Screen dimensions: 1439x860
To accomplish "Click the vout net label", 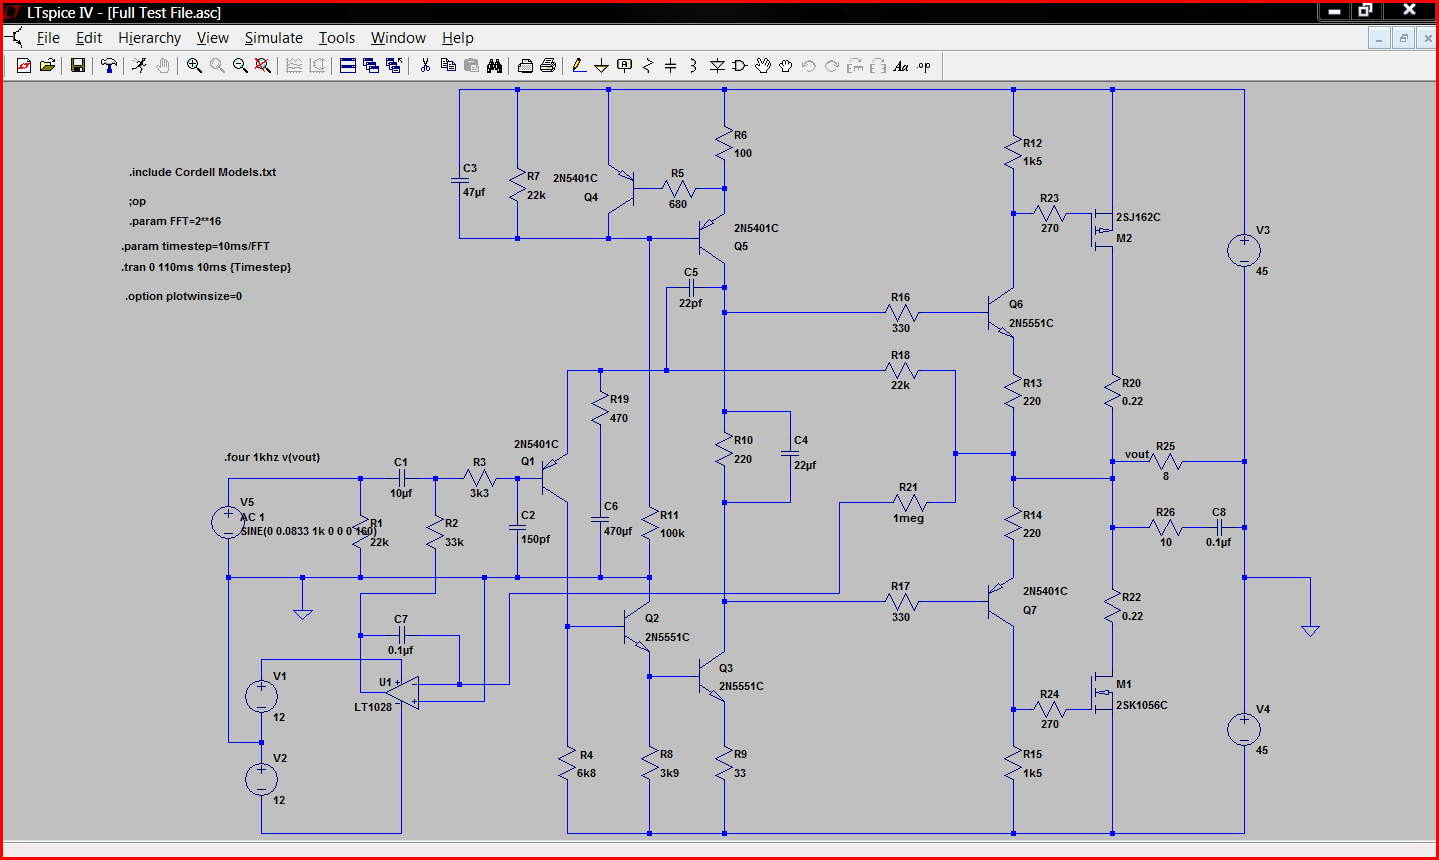I will 1137,454.
